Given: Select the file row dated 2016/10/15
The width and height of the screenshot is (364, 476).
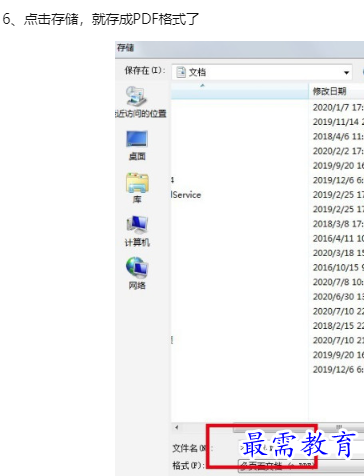Looking at the screenshot, I should point(267,267).
